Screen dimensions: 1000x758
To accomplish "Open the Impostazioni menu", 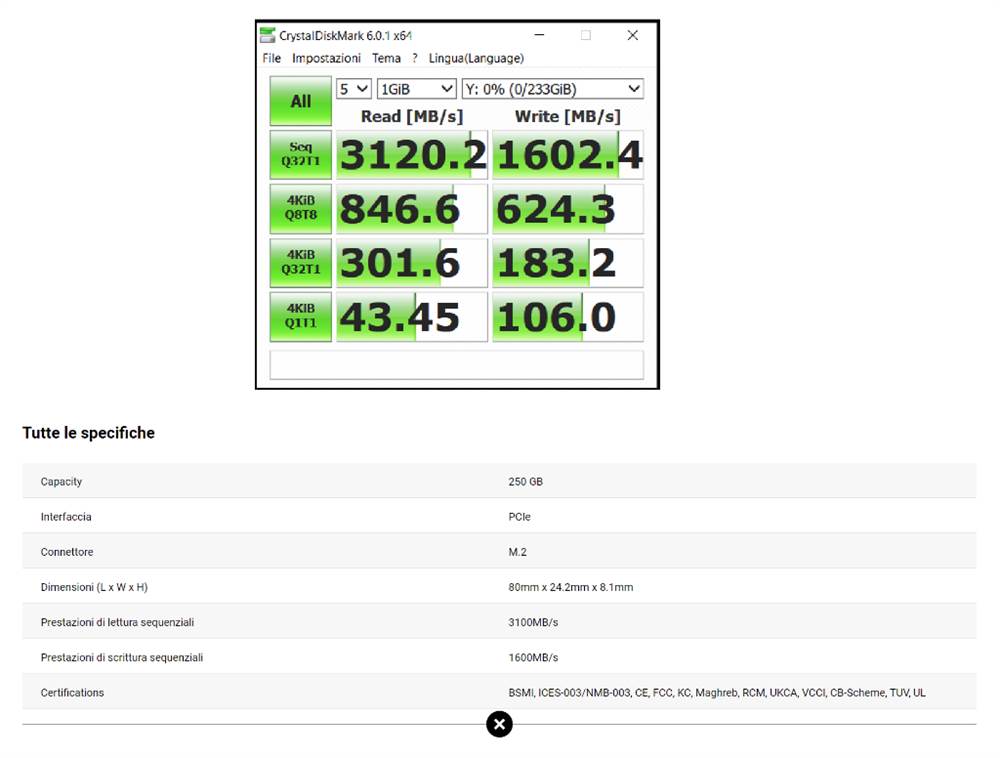I will coord(327,58).
